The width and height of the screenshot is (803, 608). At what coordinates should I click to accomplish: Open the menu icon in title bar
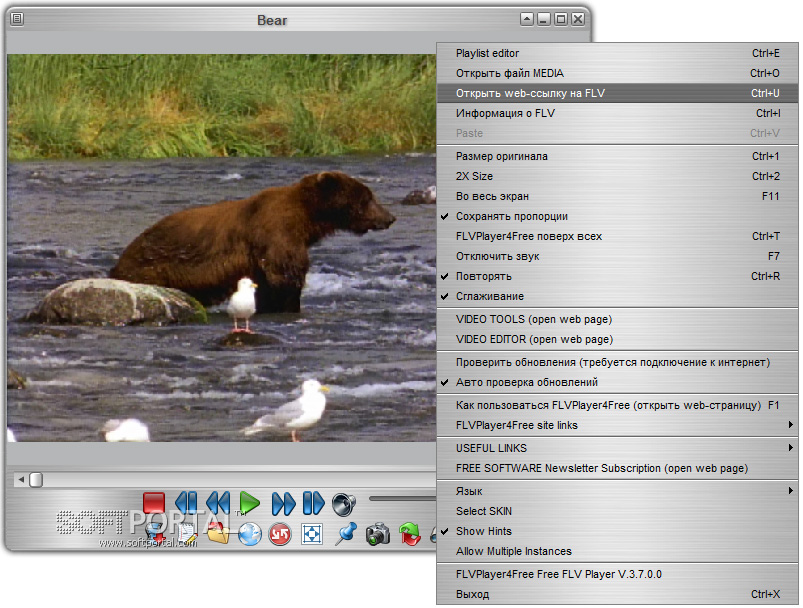[17, 19]
